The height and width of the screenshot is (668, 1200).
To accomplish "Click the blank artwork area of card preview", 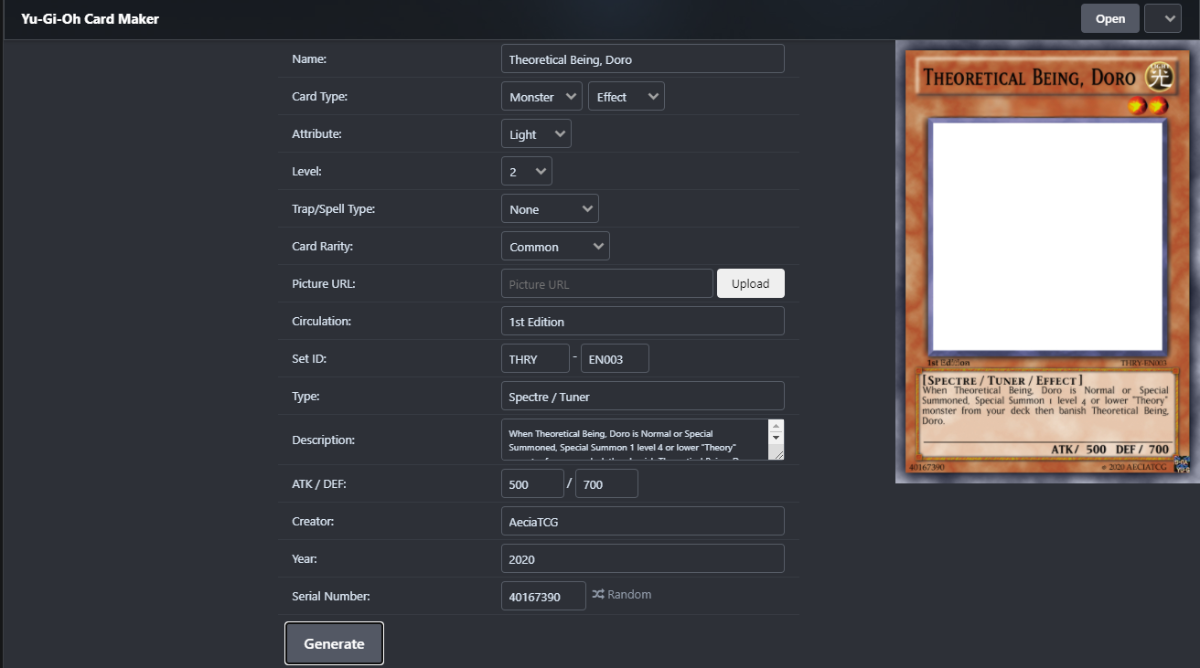I will pos(1047,235).
